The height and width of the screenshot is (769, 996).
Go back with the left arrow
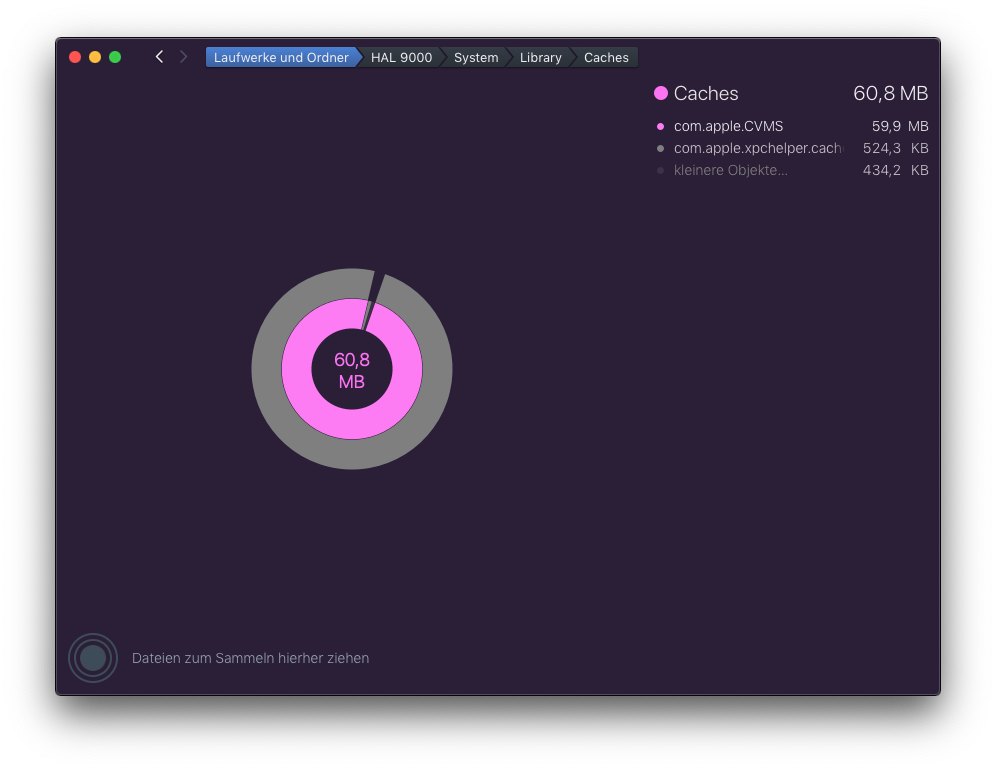(x=159, y=57)
